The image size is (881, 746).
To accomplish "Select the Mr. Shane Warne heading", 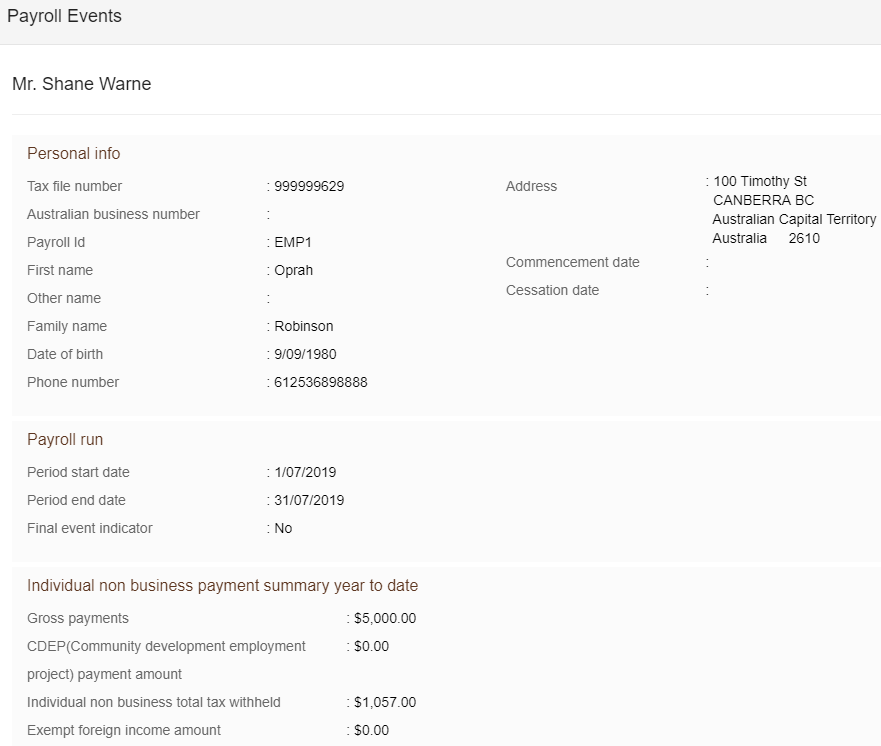I will coord(81,84).
